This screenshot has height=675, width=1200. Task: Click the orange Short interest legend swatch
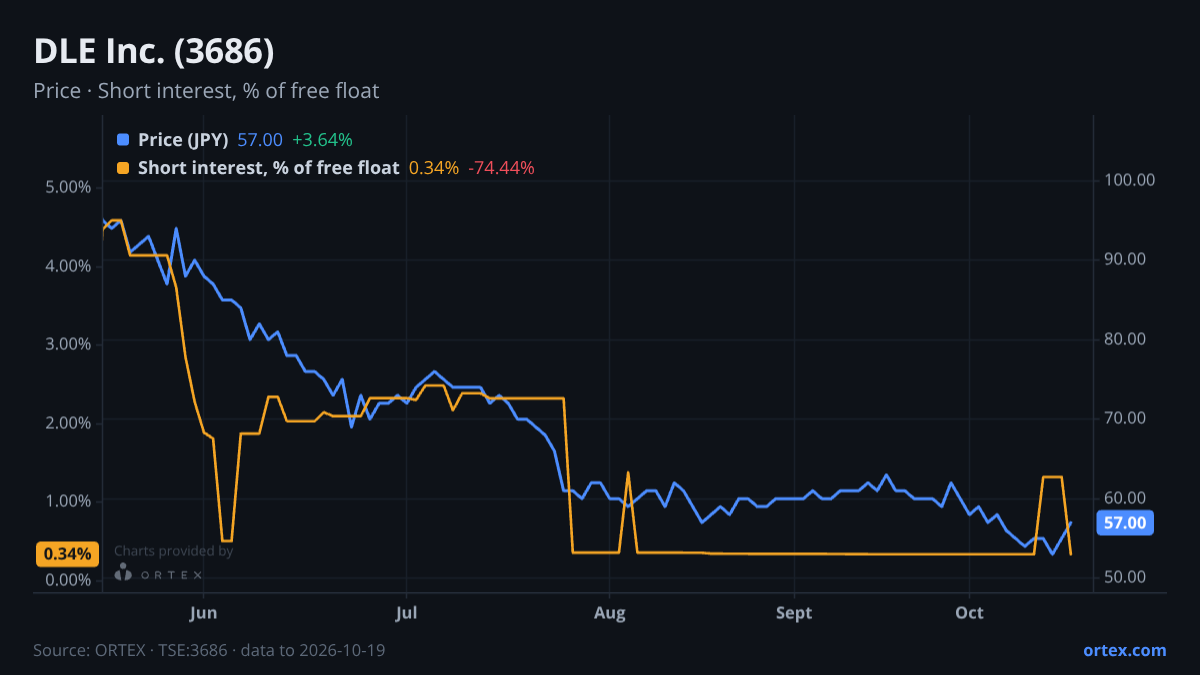pos(123,168)
